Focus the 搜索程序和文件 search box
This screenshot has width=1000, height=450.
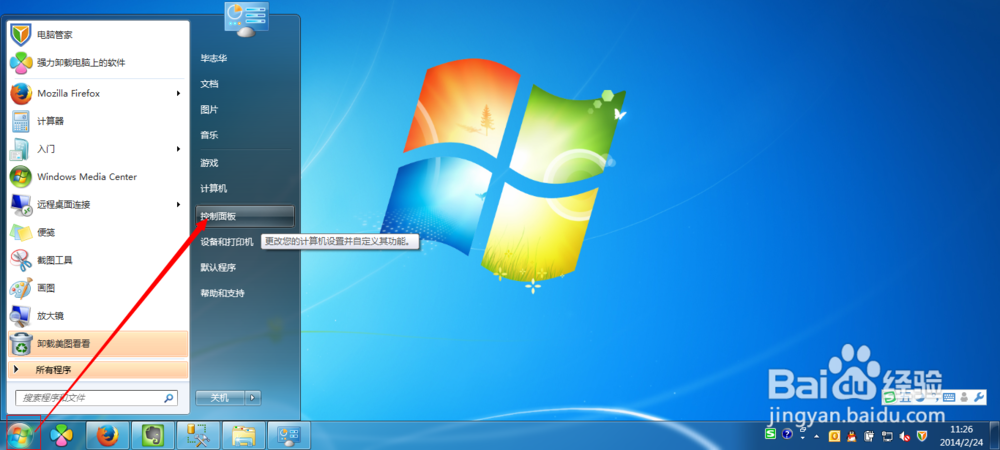(96, 398)
